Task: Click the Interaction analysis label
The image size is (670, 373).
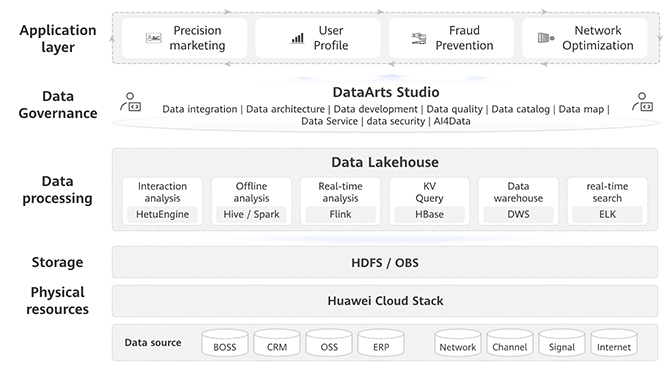Action: coord(162,192)
